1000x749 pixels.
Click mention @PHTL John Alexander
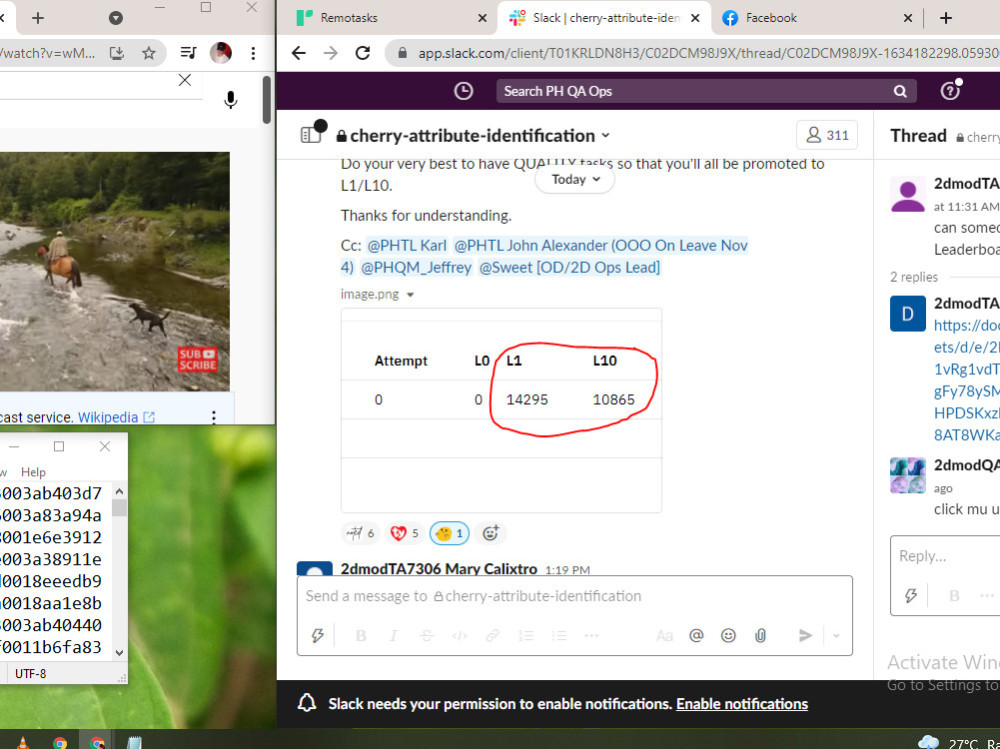[x=531, y=246]
